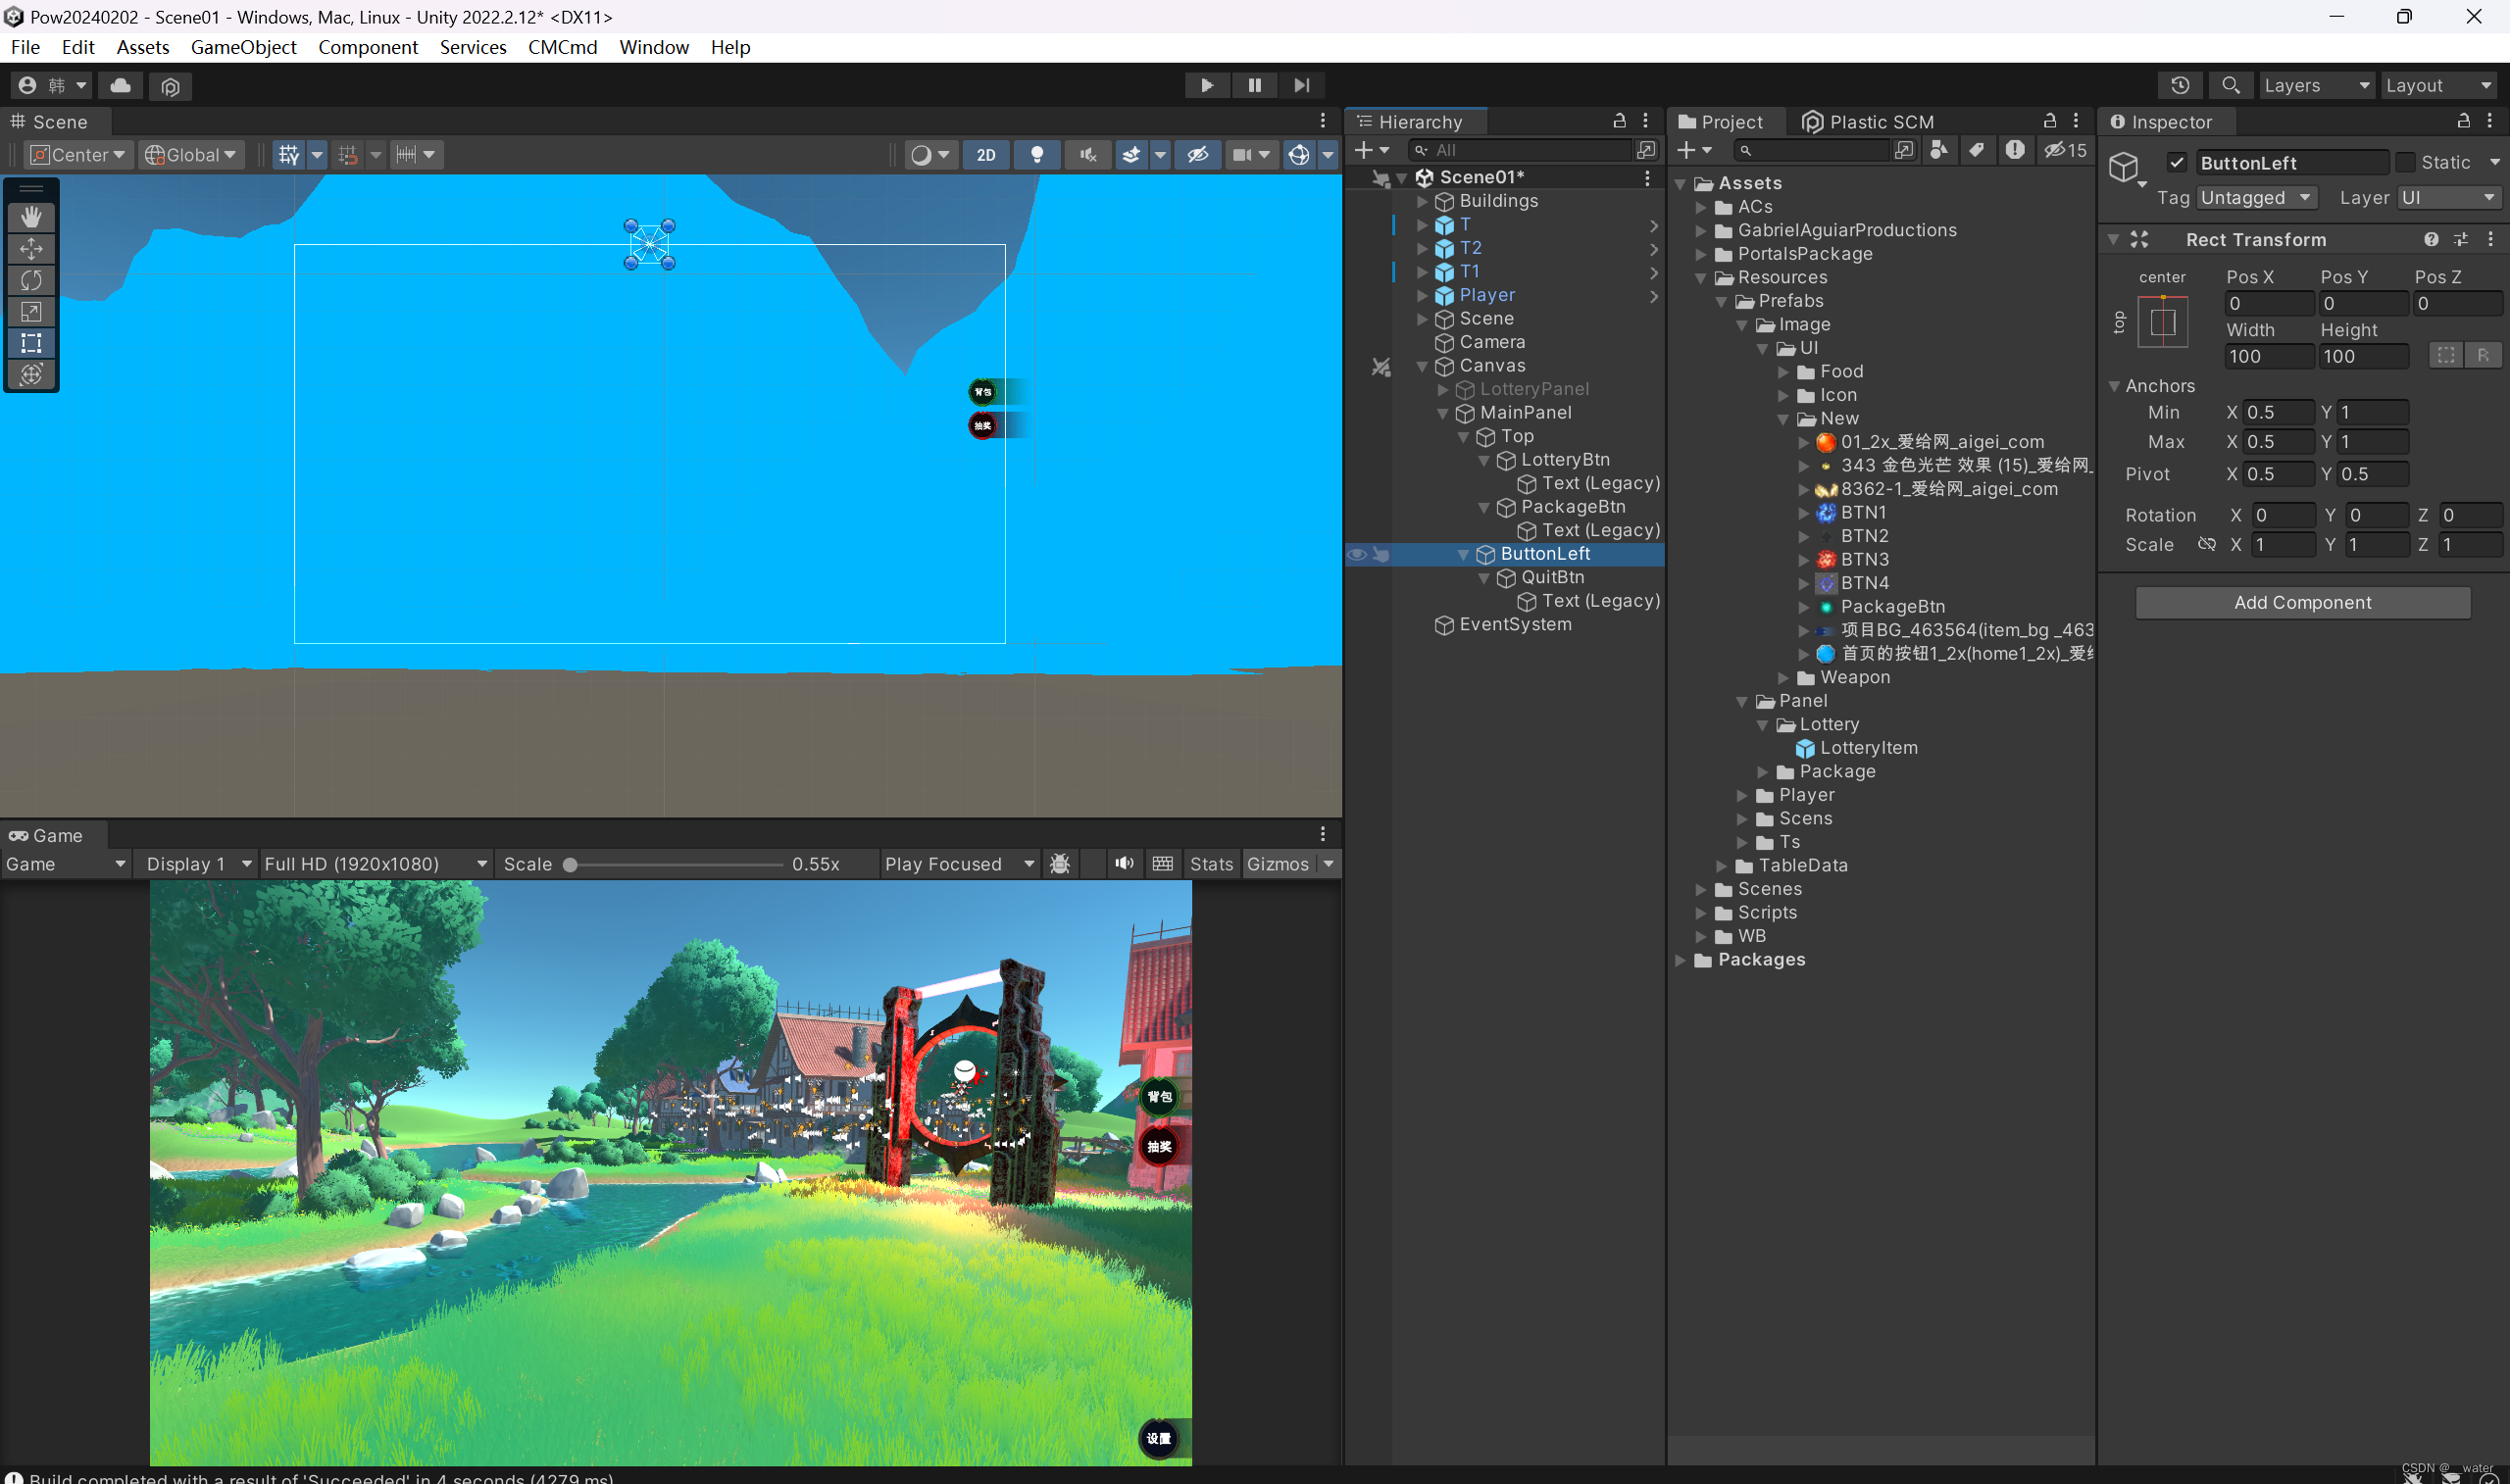Expand the Player object in the Hierarchy
This screenshot has height=1484, width=2510.
click(x=1421, y=295)
